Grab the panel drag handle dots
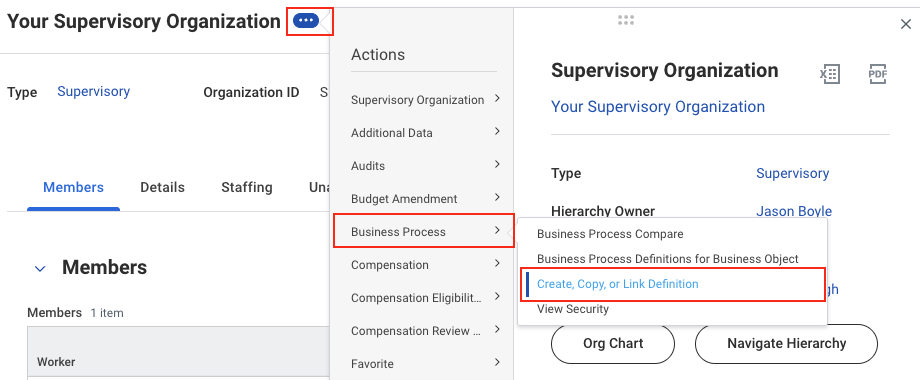 [626, 20]
